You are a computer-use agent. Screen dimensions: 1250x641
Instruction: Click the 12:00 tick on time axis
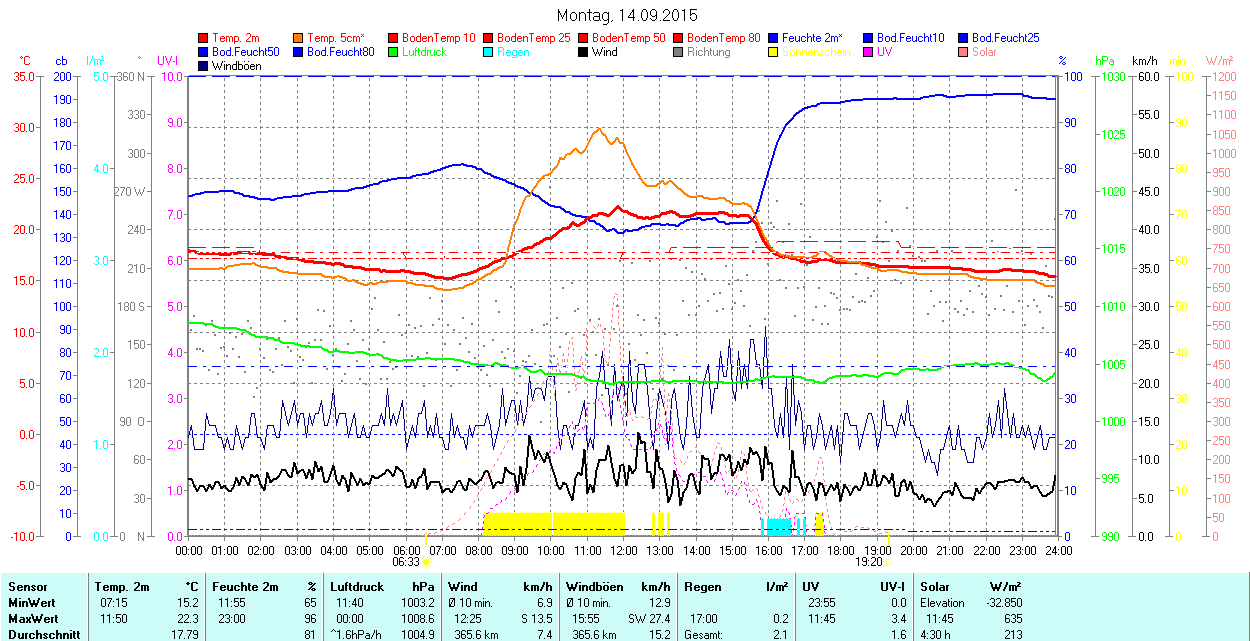tap(624, 550)
